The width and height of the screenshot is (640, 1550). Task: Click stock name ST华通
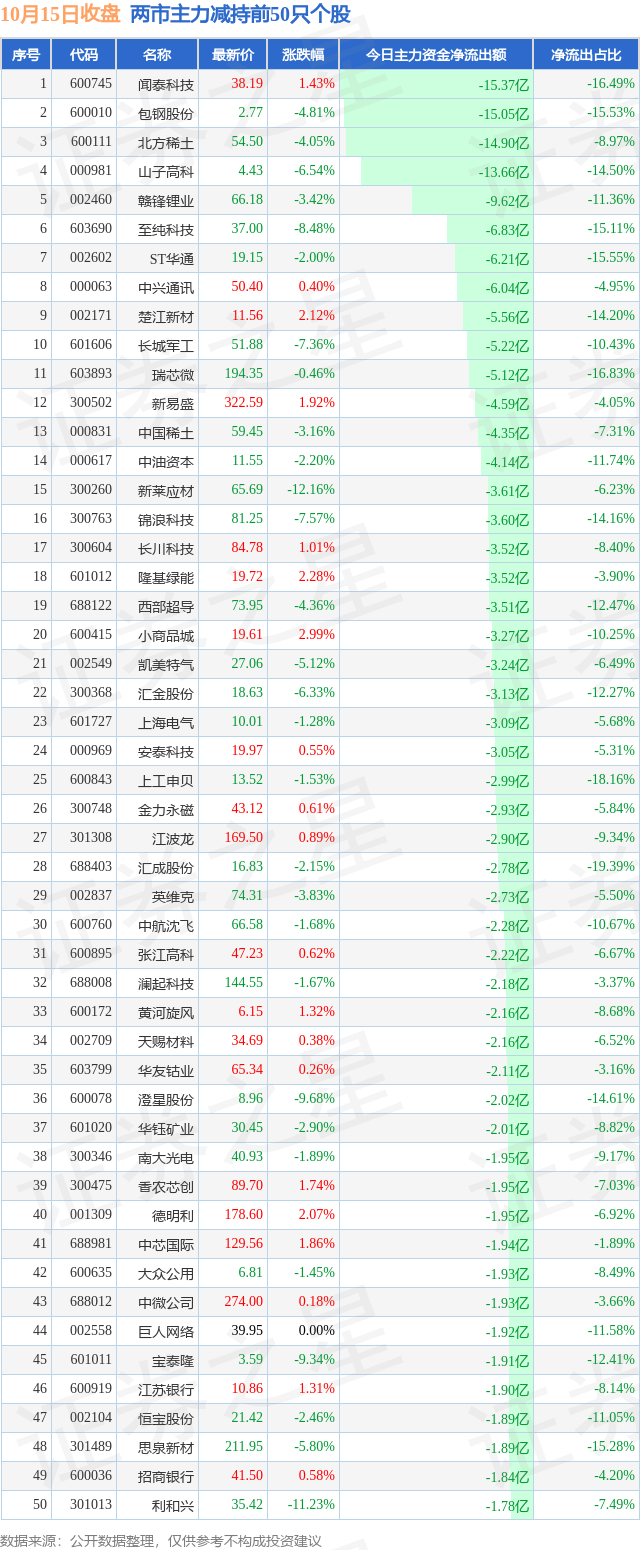pos(171,258)
